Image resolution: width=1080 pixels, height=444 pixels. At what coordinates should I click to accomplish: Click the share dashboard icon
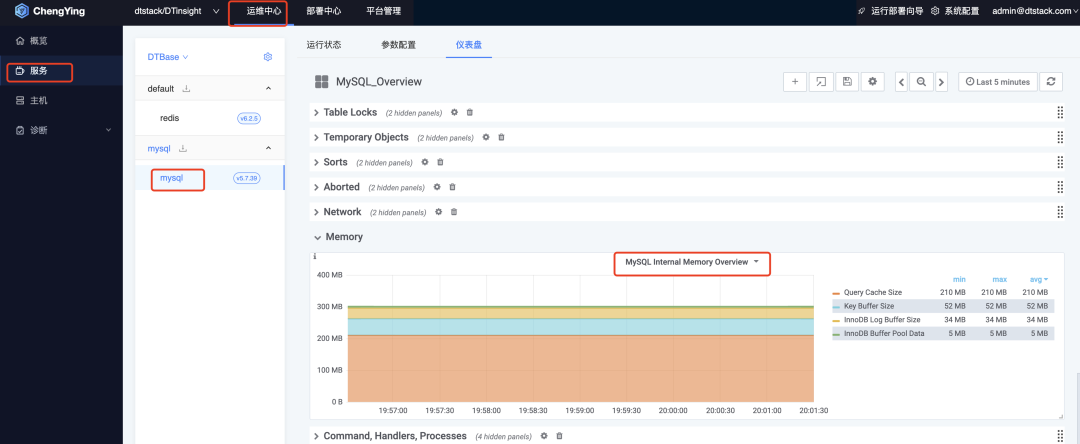tap(820, 81)
